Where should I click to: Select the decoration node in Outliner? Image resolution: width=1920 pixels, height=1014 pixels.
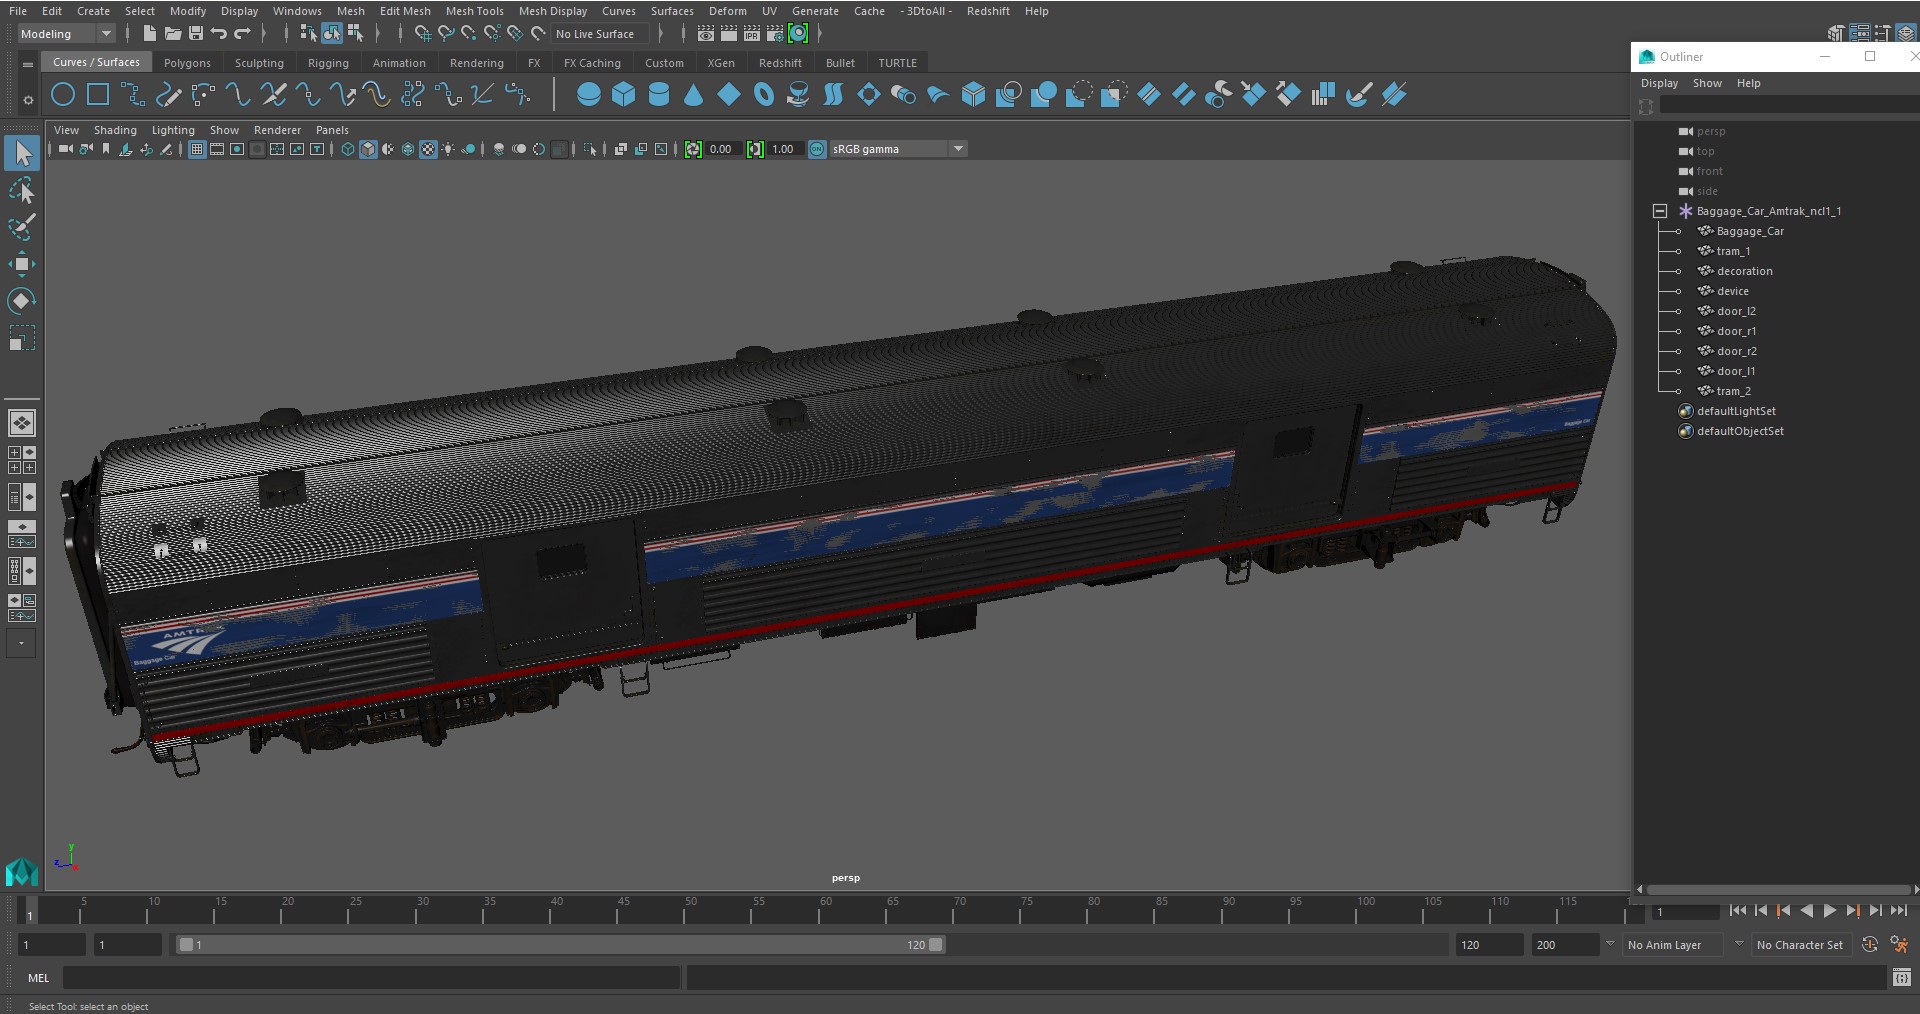[x=1744, y=271]
